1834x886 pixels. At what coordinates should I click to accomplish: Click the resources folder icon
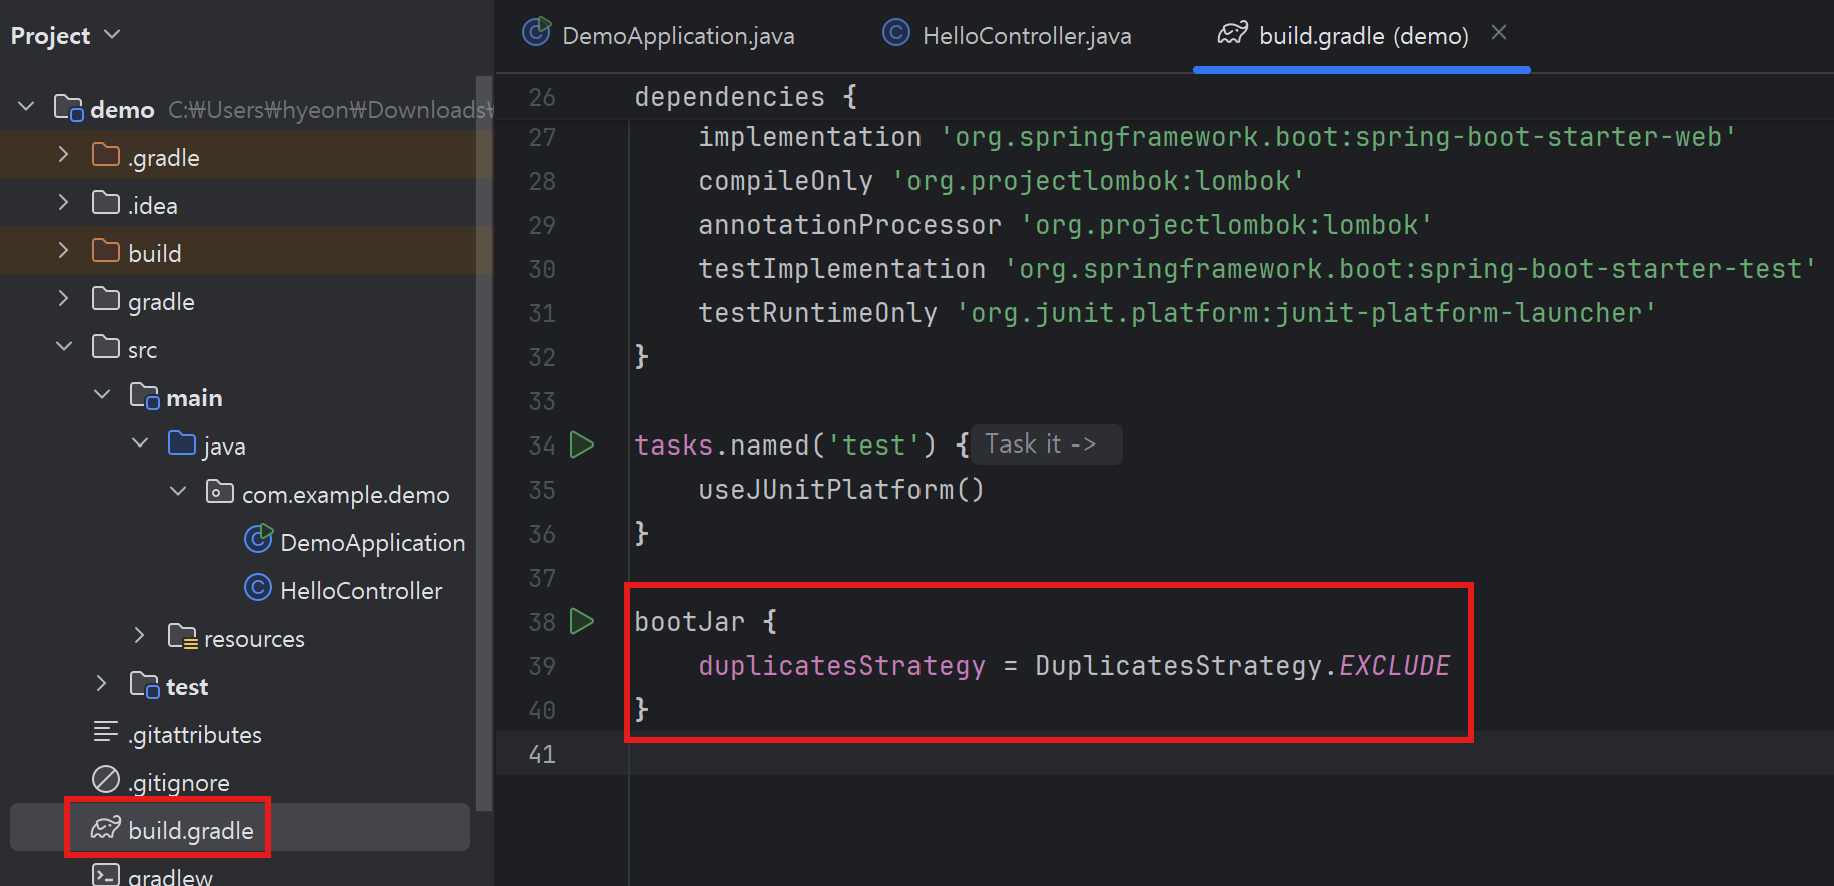(x=182, y=637)
